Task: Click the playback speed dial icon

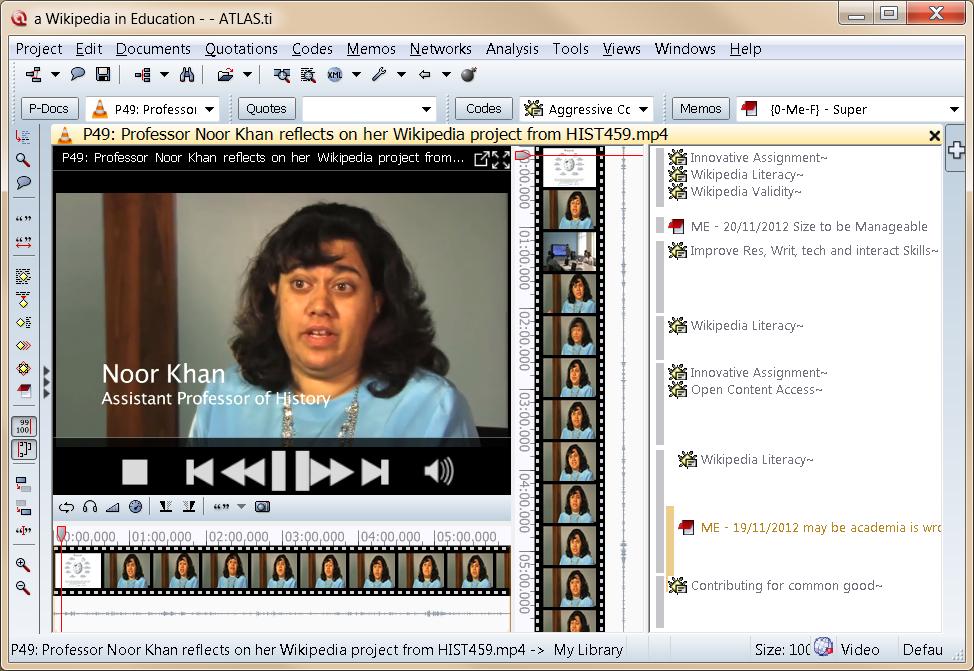Action: [x=135, y=507]
